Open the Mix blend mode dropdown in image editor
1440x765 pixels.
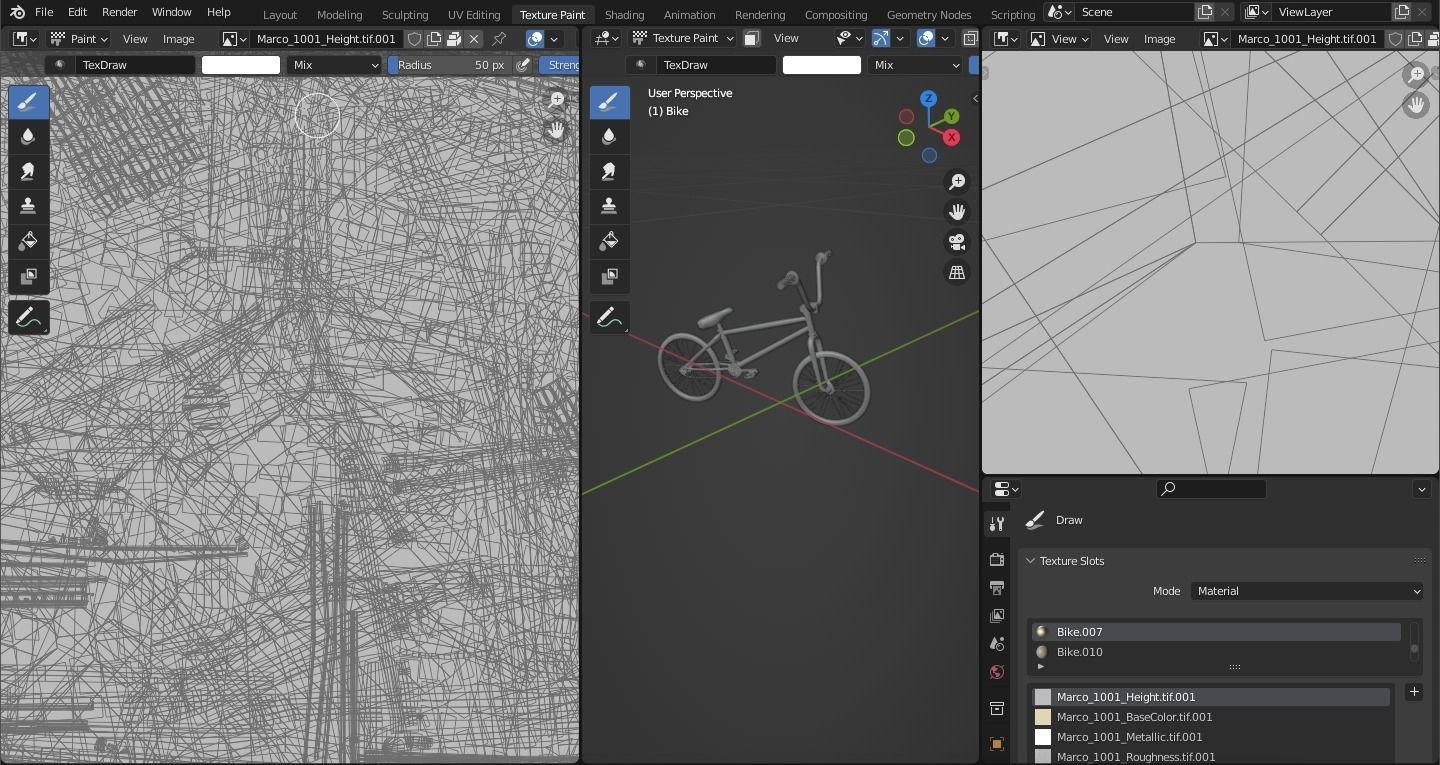point(334,65)
